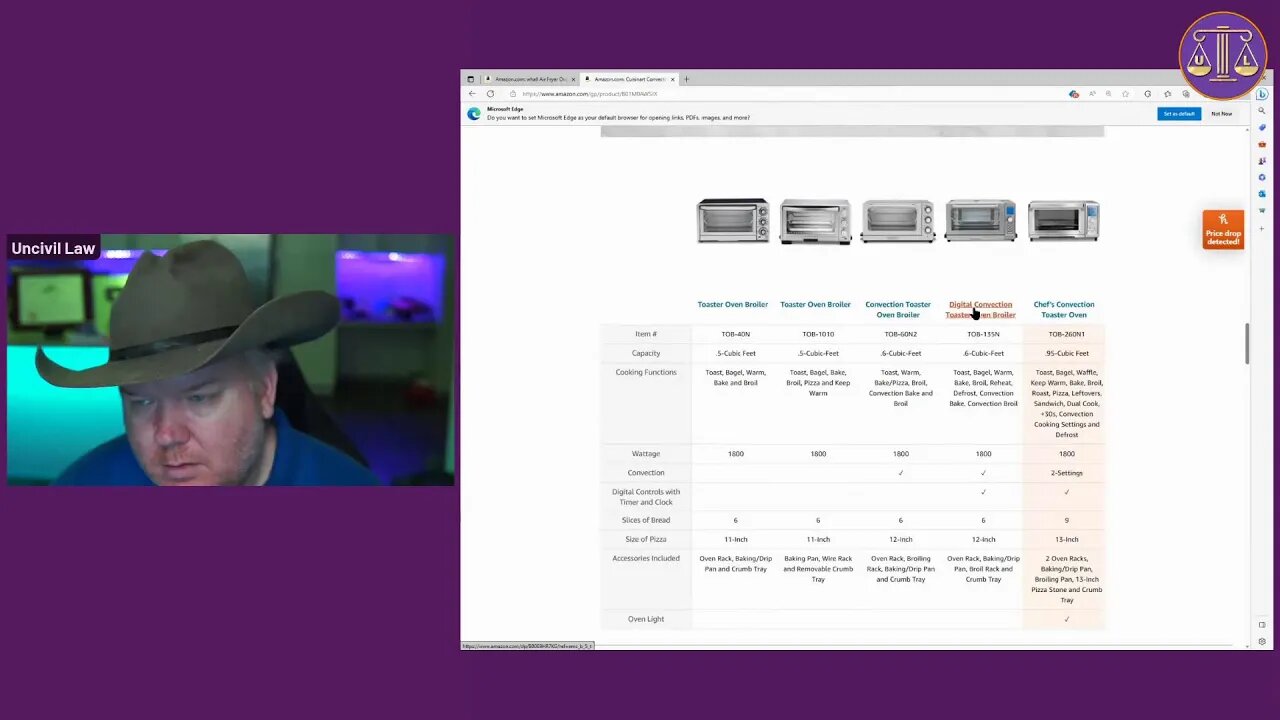
Task: Open the games sidebar icon
Action: [1262, 161]
